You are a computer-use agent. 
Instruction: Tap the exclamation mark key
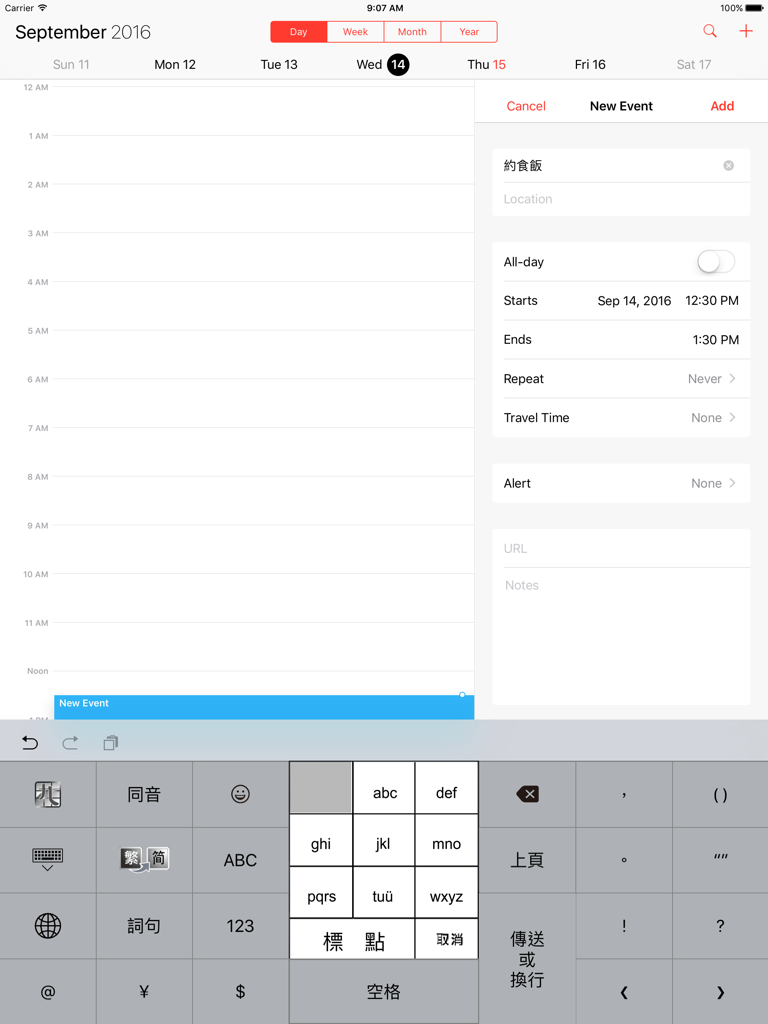click(624, 925)
